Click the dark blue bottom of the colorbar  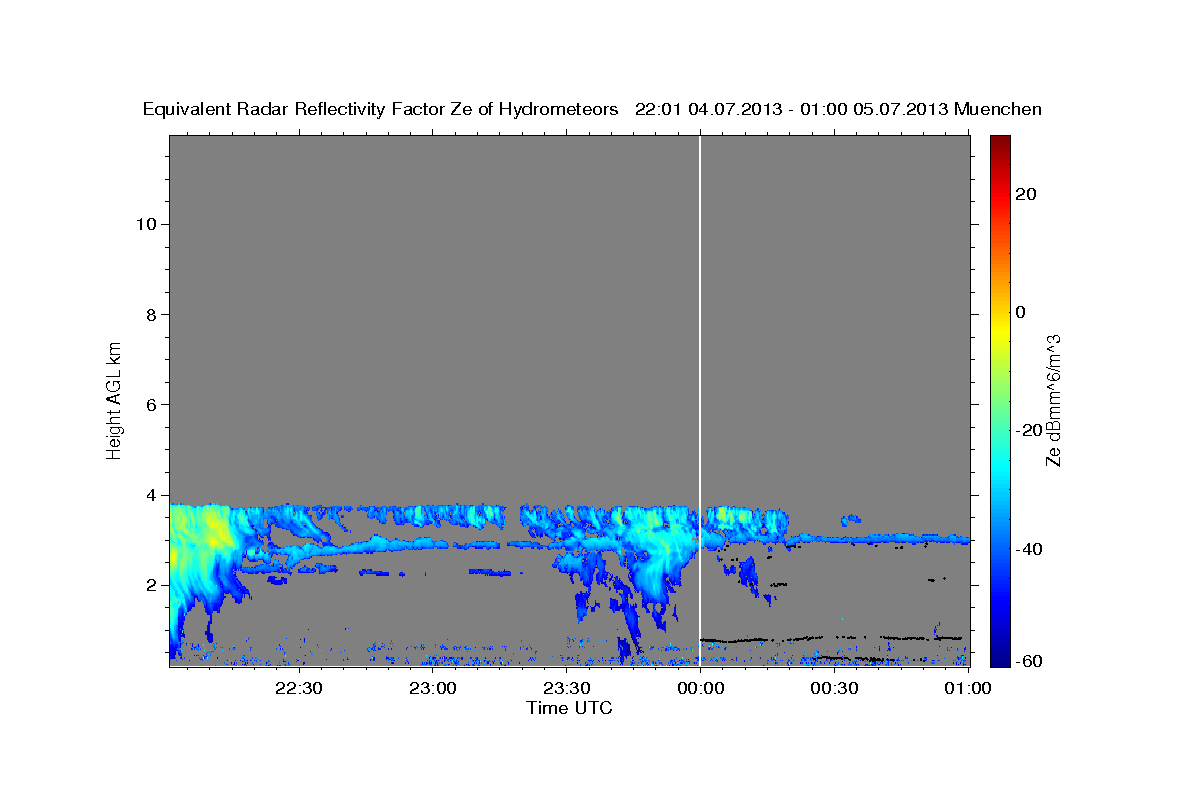click(x=1000, y=659)
